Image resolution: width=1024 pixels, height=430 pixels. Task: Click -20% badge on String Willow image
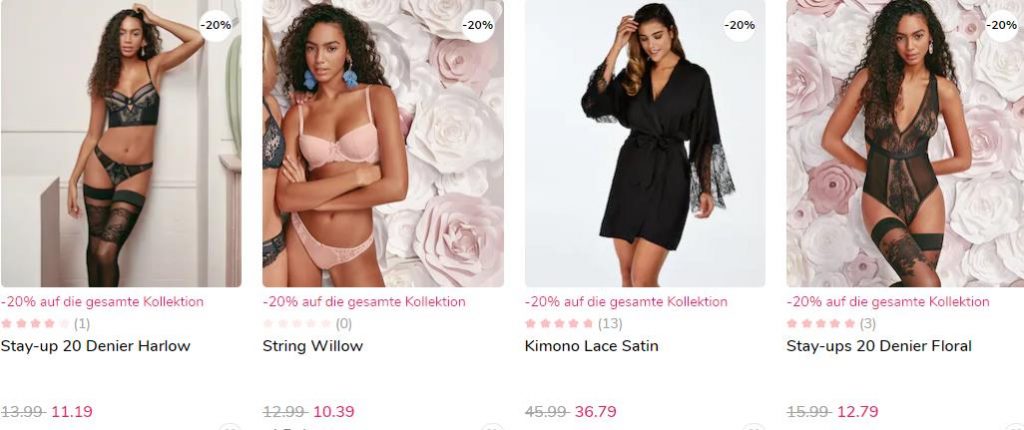(477, 25)
